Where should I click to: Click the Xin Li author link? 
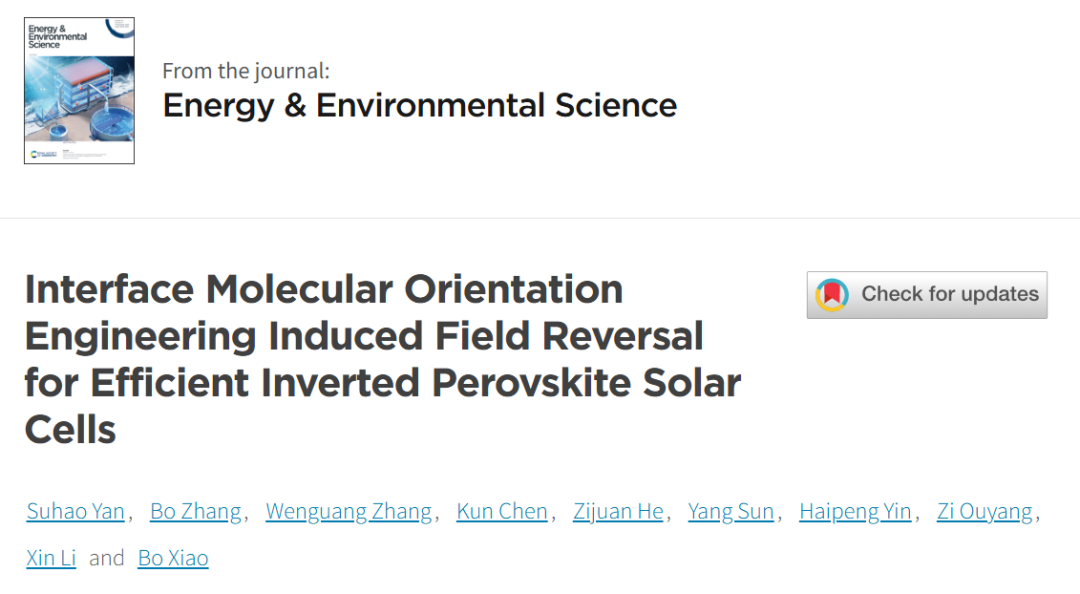pyautogui.click(x=51, y=558)
